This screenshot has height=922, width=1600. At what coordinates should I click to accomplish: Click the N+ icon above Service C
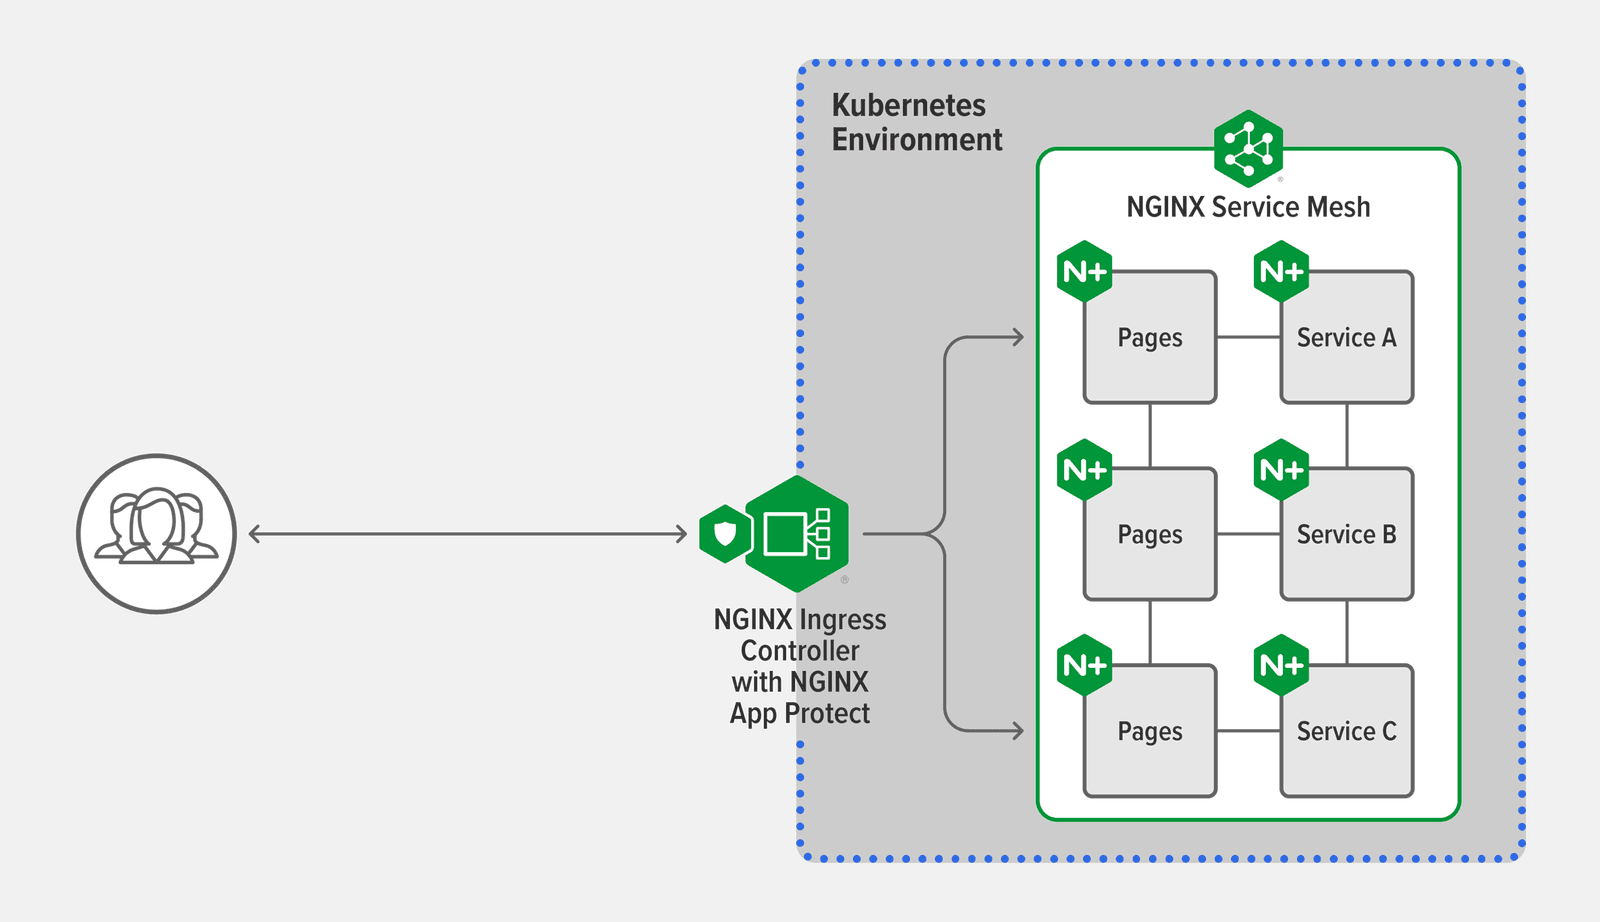coord(1280,663)
